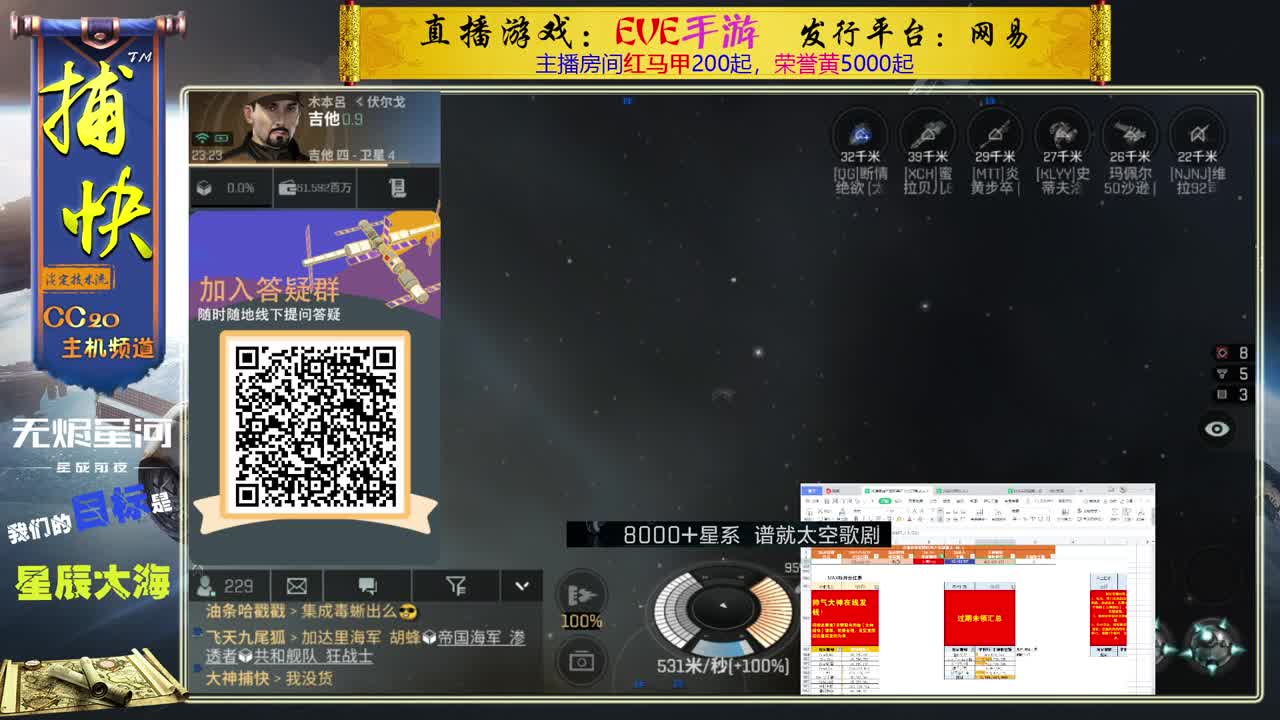
Task: Open the eye-shaped overview icon
Action: 1215,428
